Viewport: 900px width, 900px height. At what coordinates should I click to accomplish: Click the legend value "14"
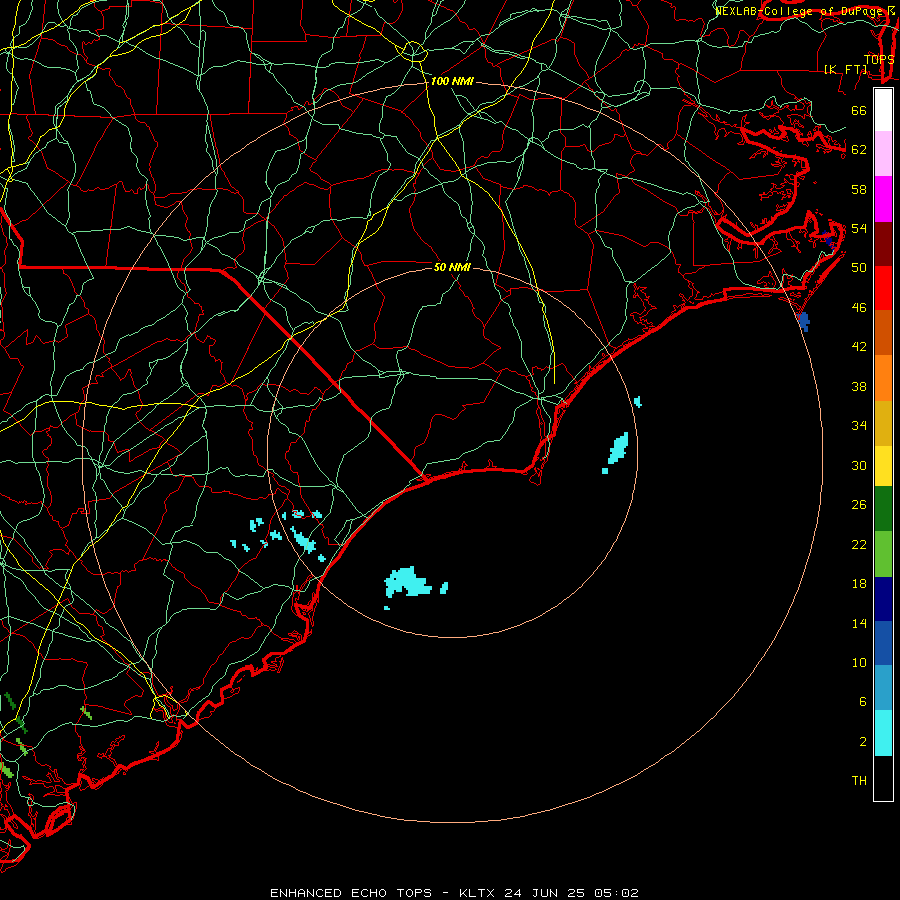pyautogui.click(x=859, y=623)
